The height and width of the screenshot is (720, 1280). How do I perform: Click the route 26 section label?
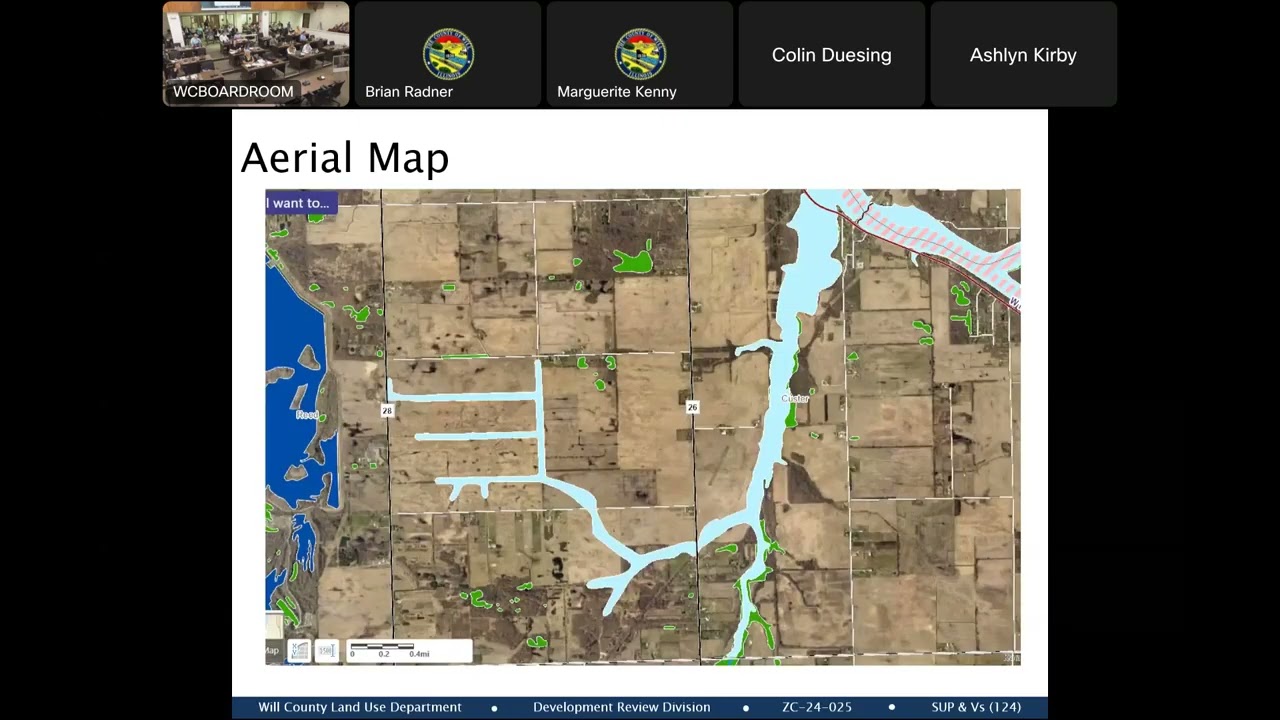click(x=692, y=407)
